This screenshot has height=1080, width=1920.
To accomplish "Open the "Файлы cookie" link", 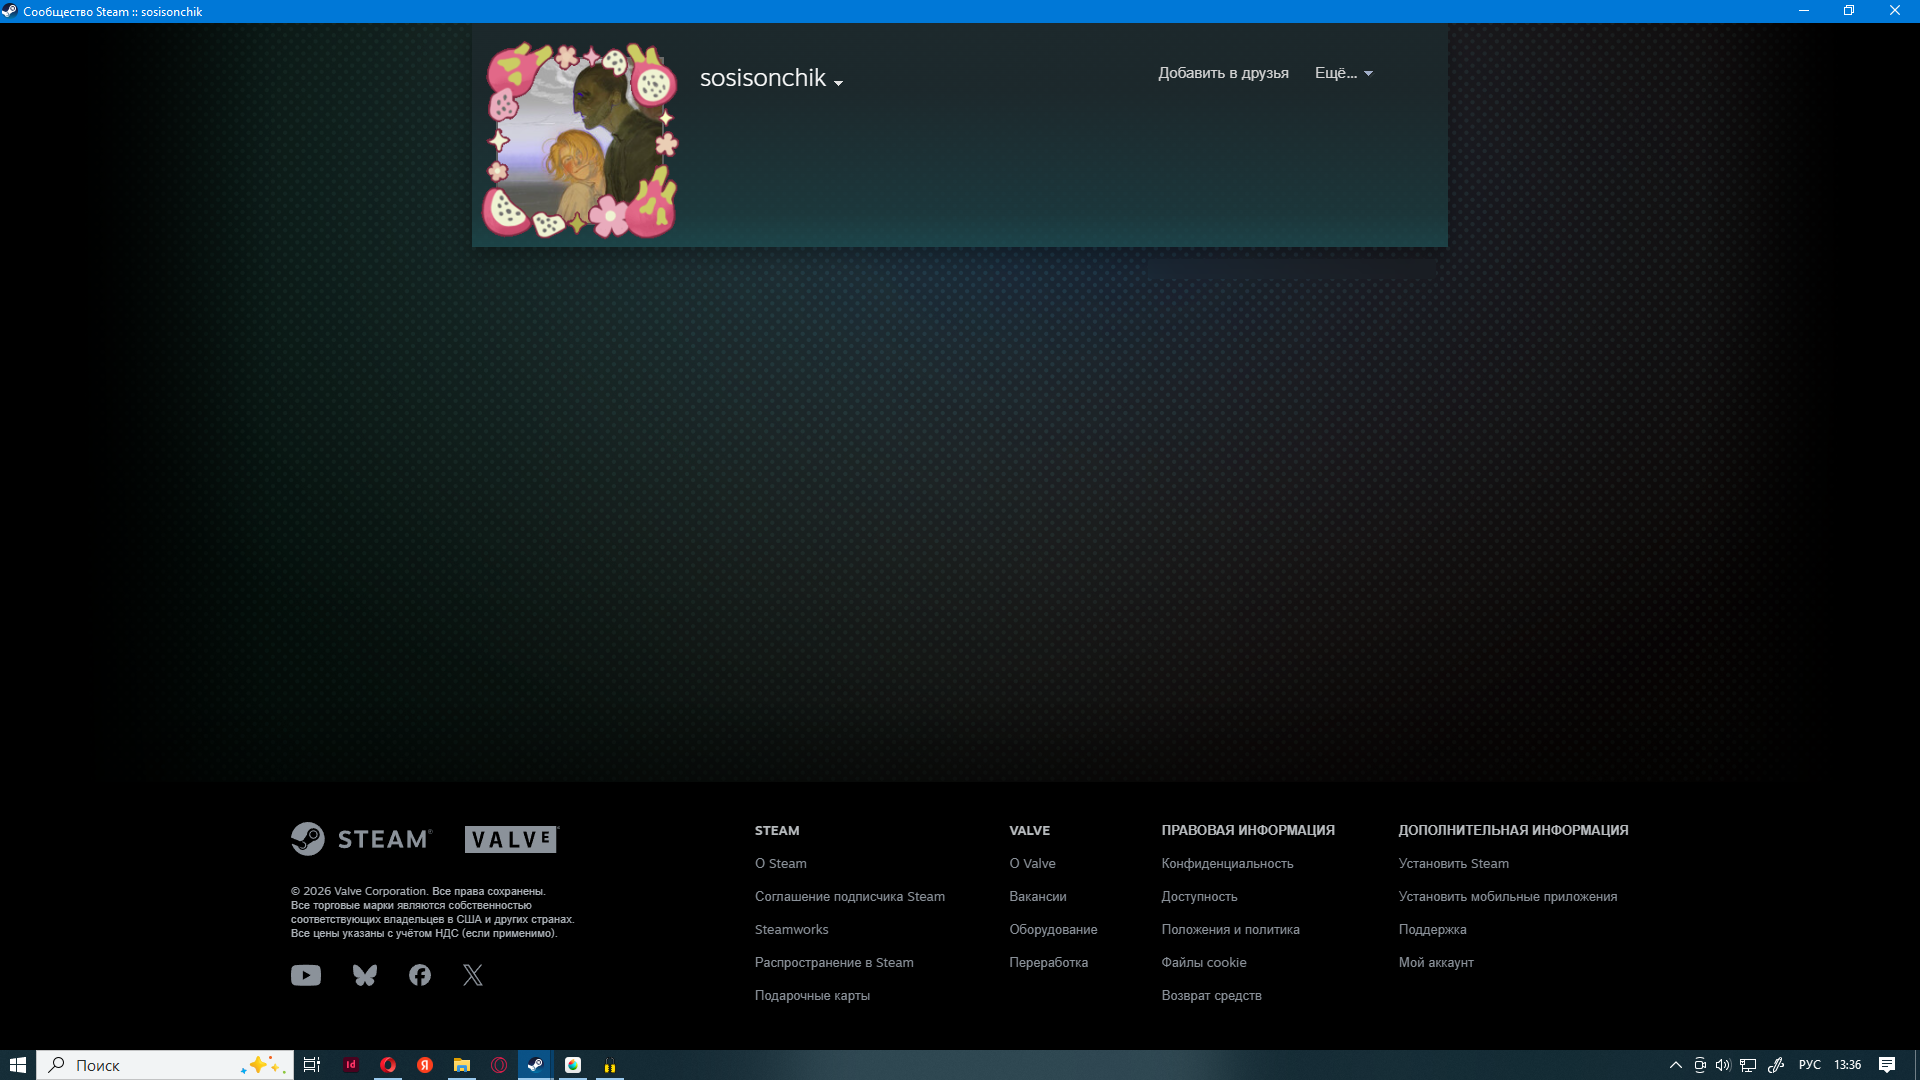I will [x=1204, y=962].
